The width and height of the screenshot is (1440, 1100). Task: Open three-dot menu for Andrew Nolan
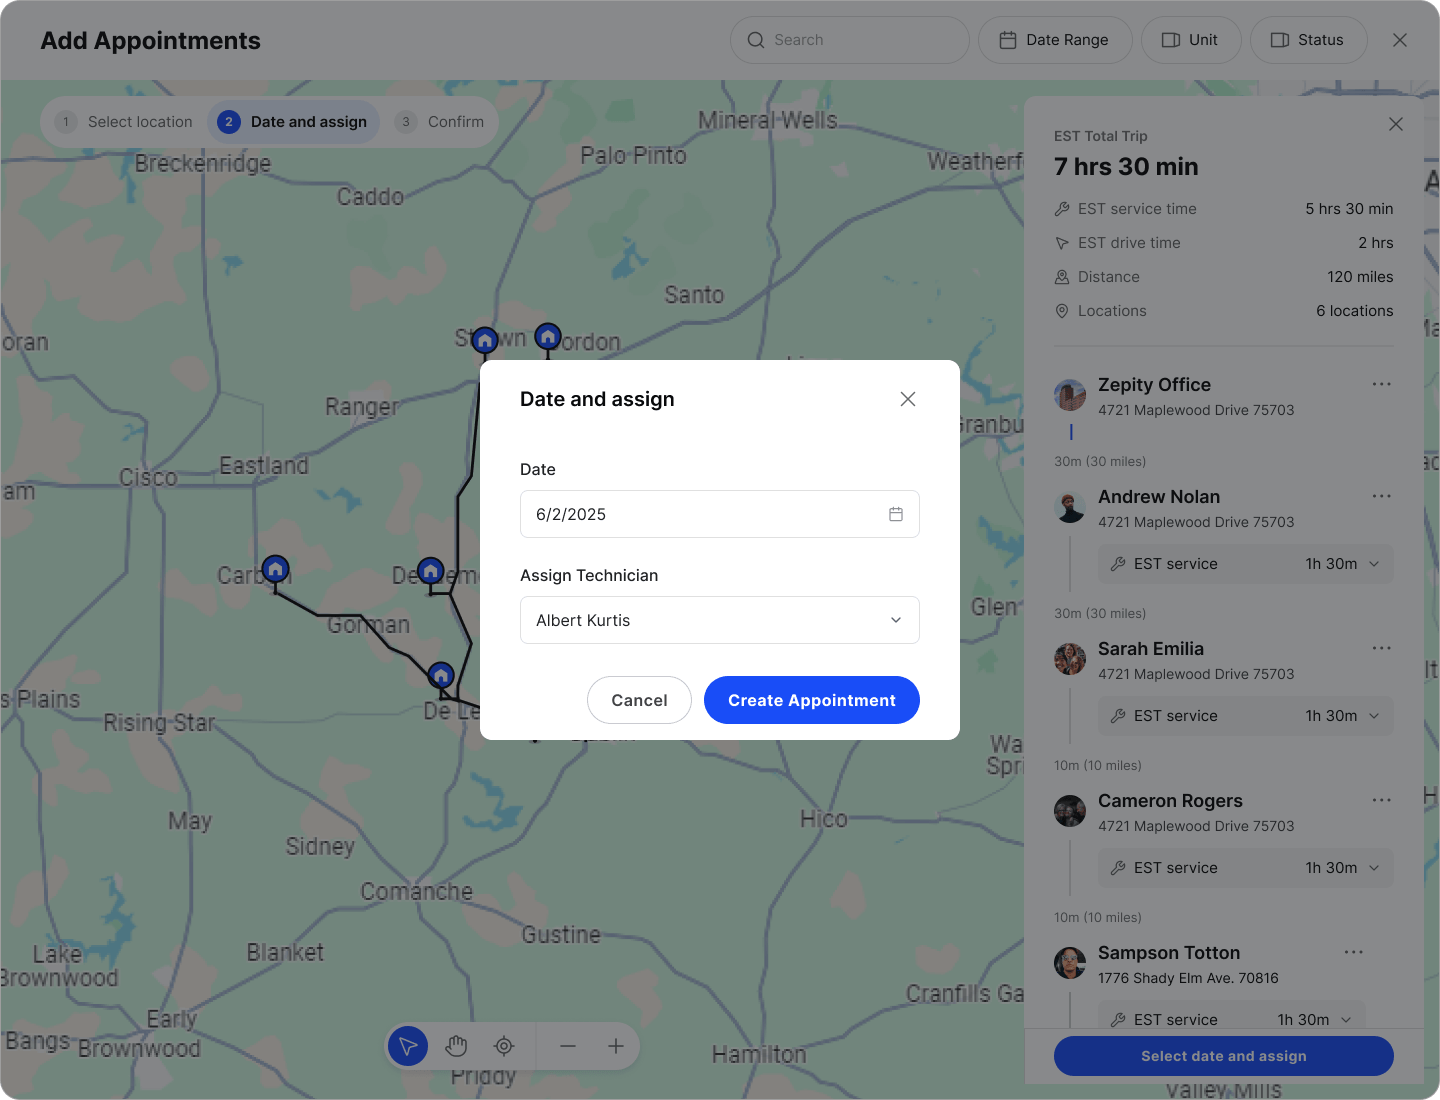[1381, 497]
